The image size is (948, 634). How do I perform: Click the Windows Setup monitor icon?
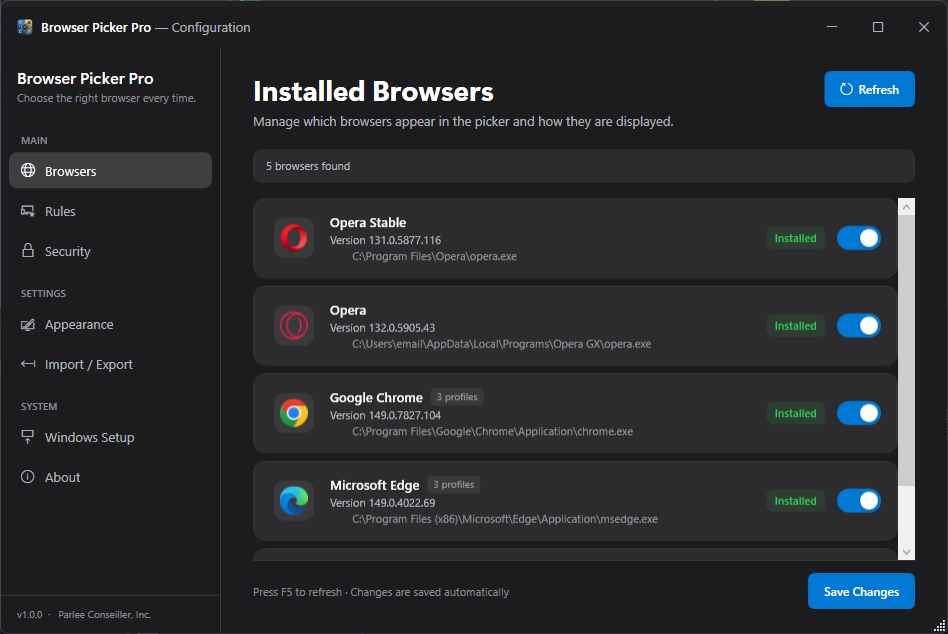pyautogui.click(x=28, y=436)
